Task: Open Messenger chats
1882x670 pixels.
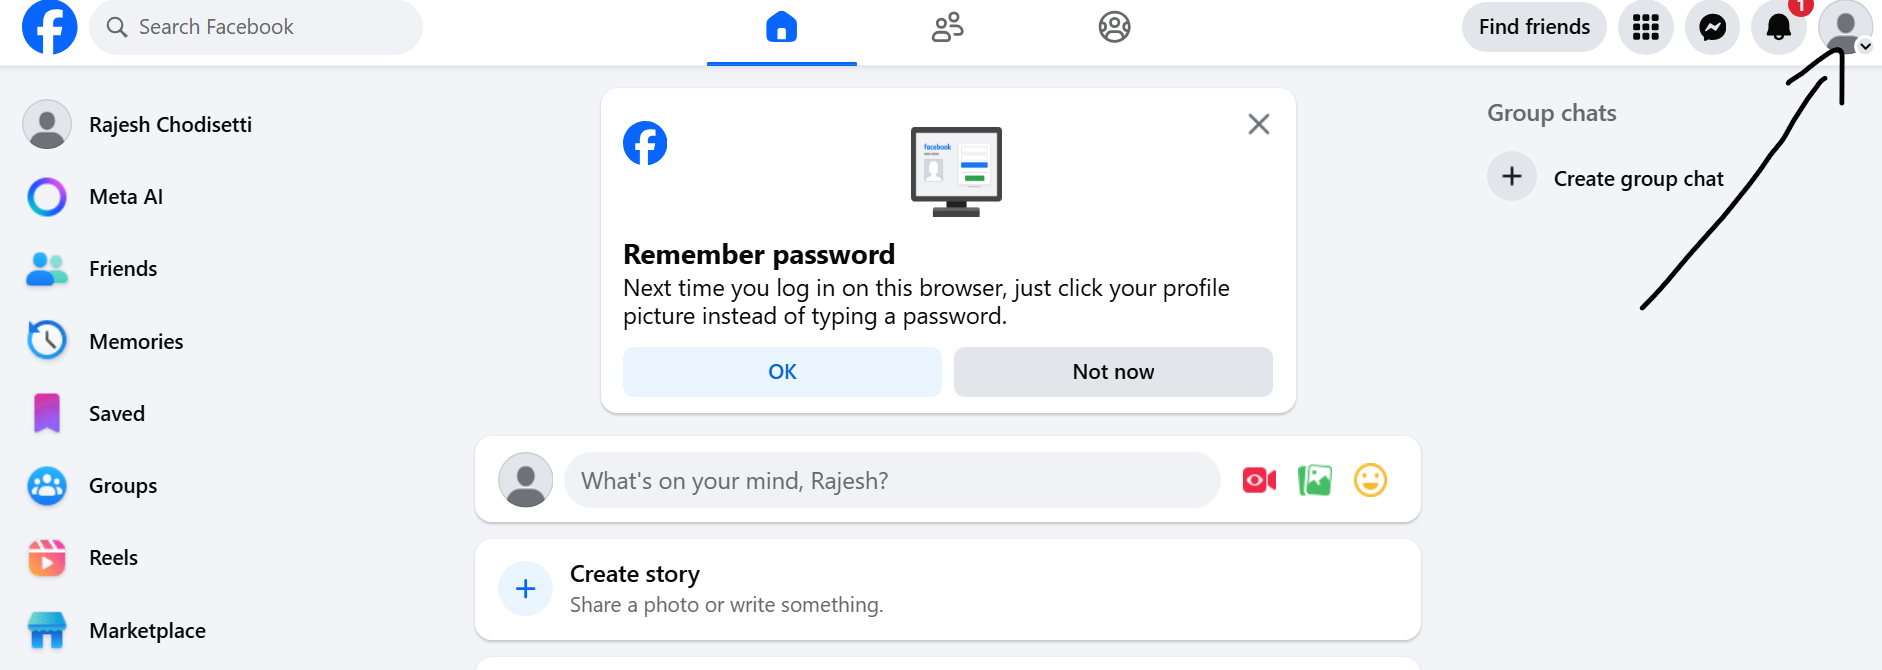Action: [1712, 27]
